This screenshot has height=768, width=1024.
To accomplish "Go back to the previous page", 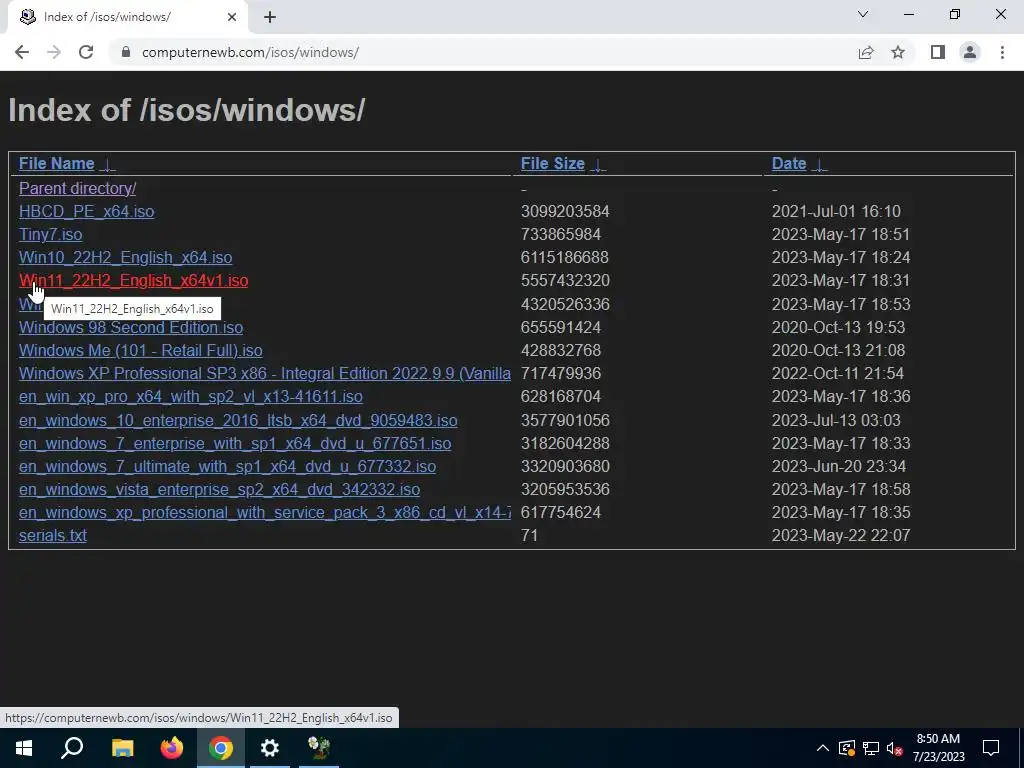I will [x=22, y=52].
